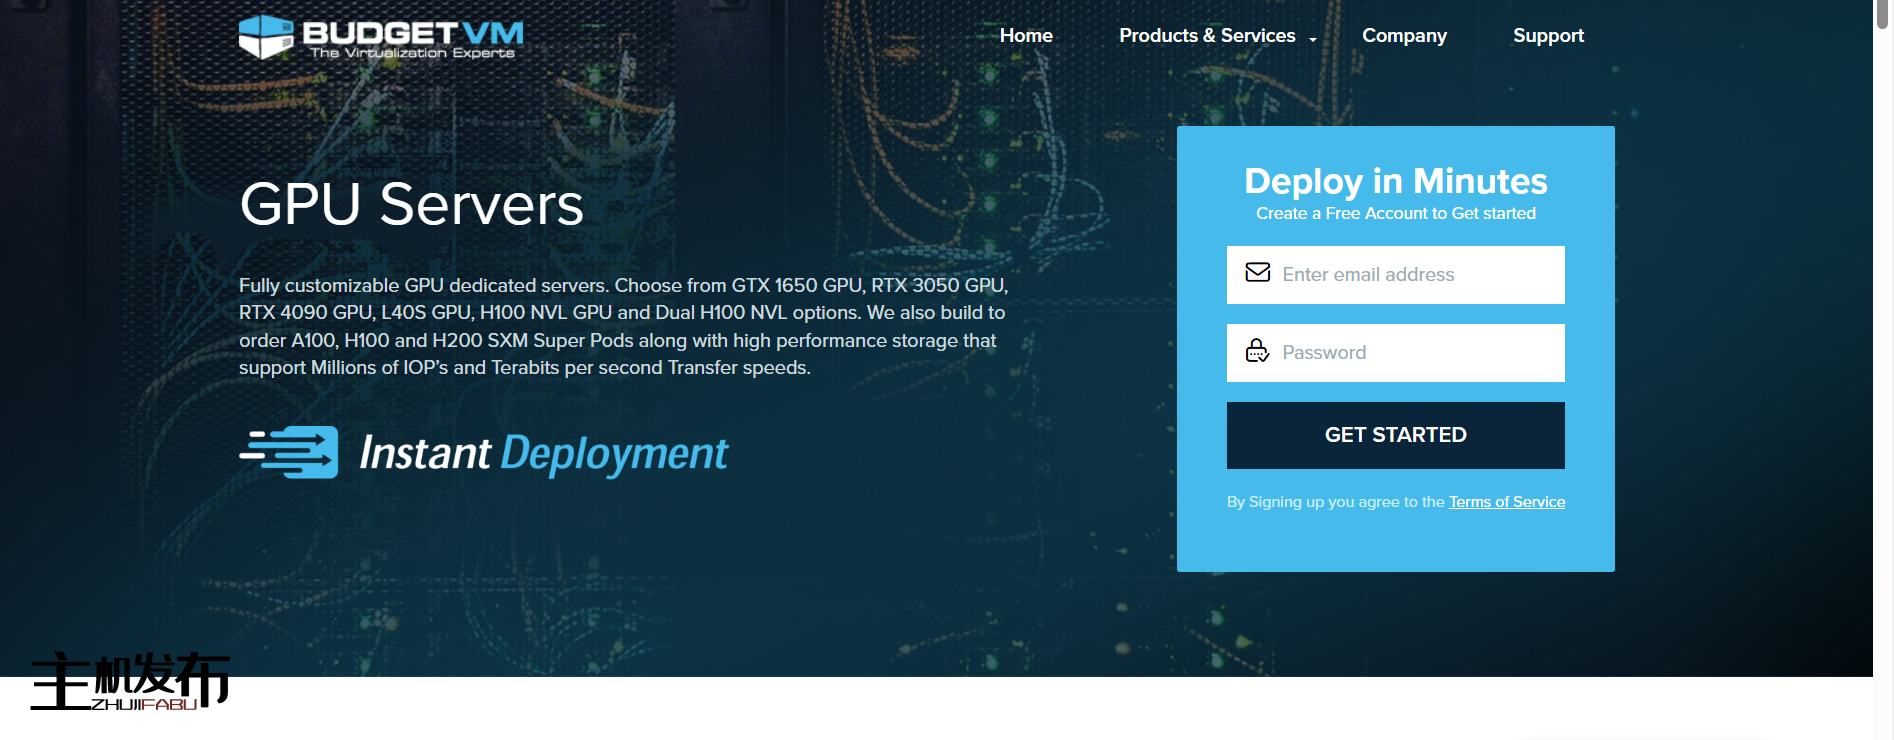Click the BudgetVM cube logo icon
Screen dimensions: 1894x740
tap(266, 37)
